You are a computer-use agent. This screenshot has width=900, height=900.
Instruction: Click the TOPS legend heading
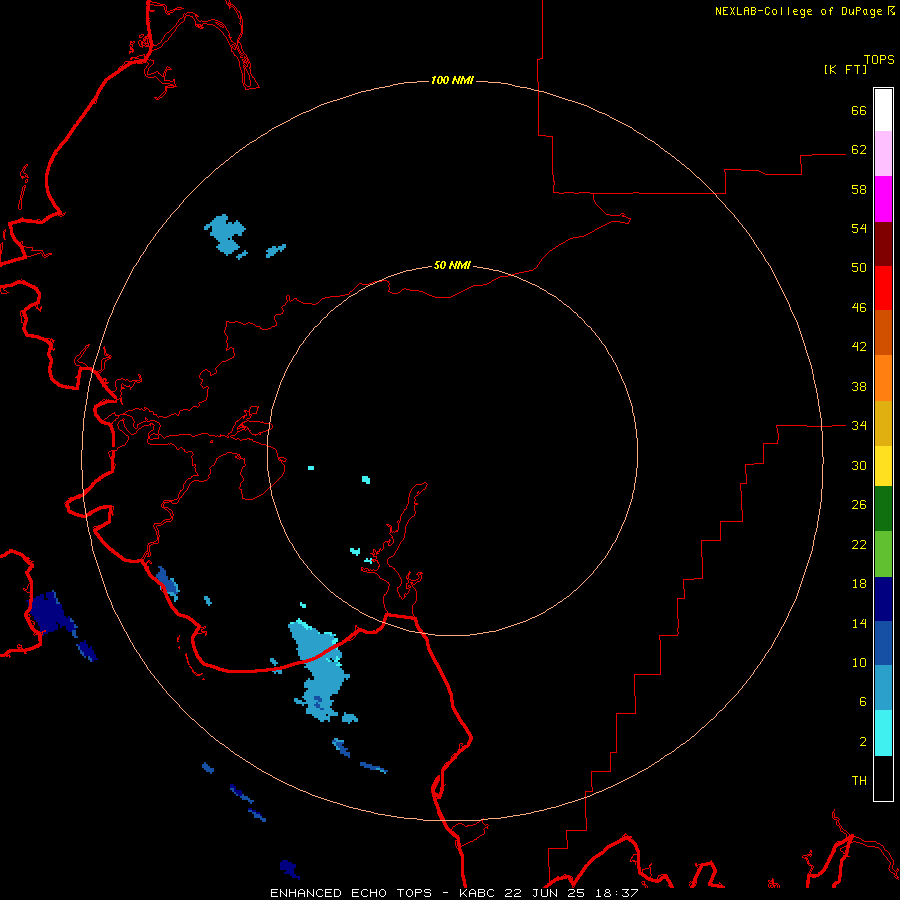879,60
